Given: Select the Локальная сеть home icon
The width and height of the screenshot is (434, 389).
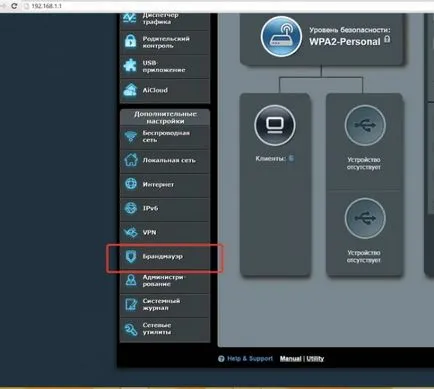Looking at the screenshot, I should click(x=131, y=160).
